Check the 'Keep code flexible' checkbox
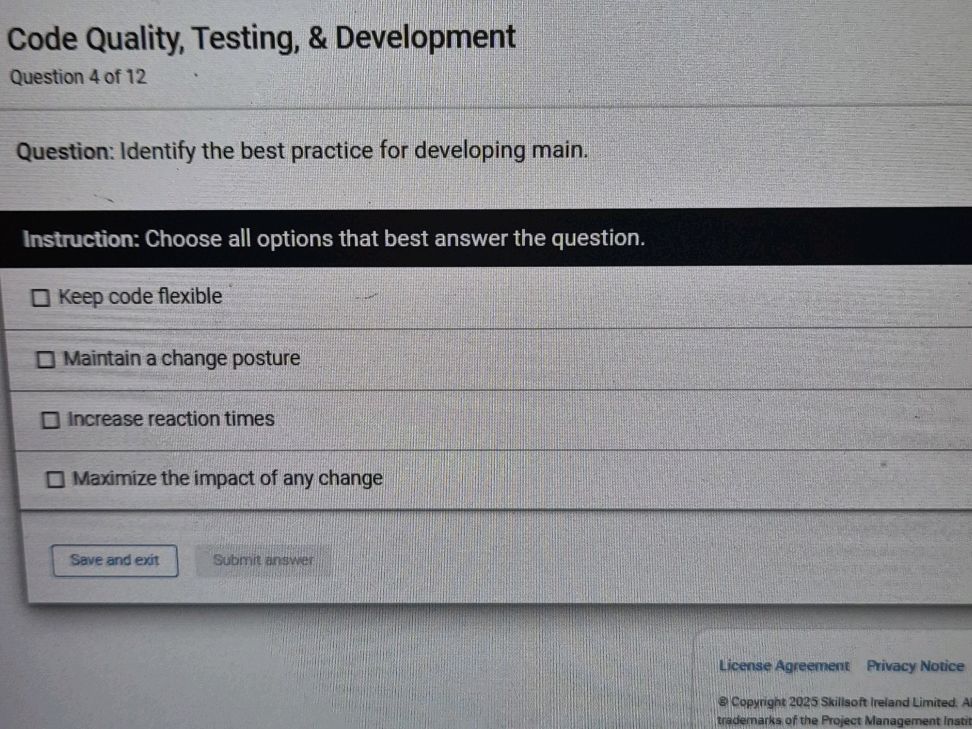This screenshot has height=729, width=972. (x=41, y=296)
